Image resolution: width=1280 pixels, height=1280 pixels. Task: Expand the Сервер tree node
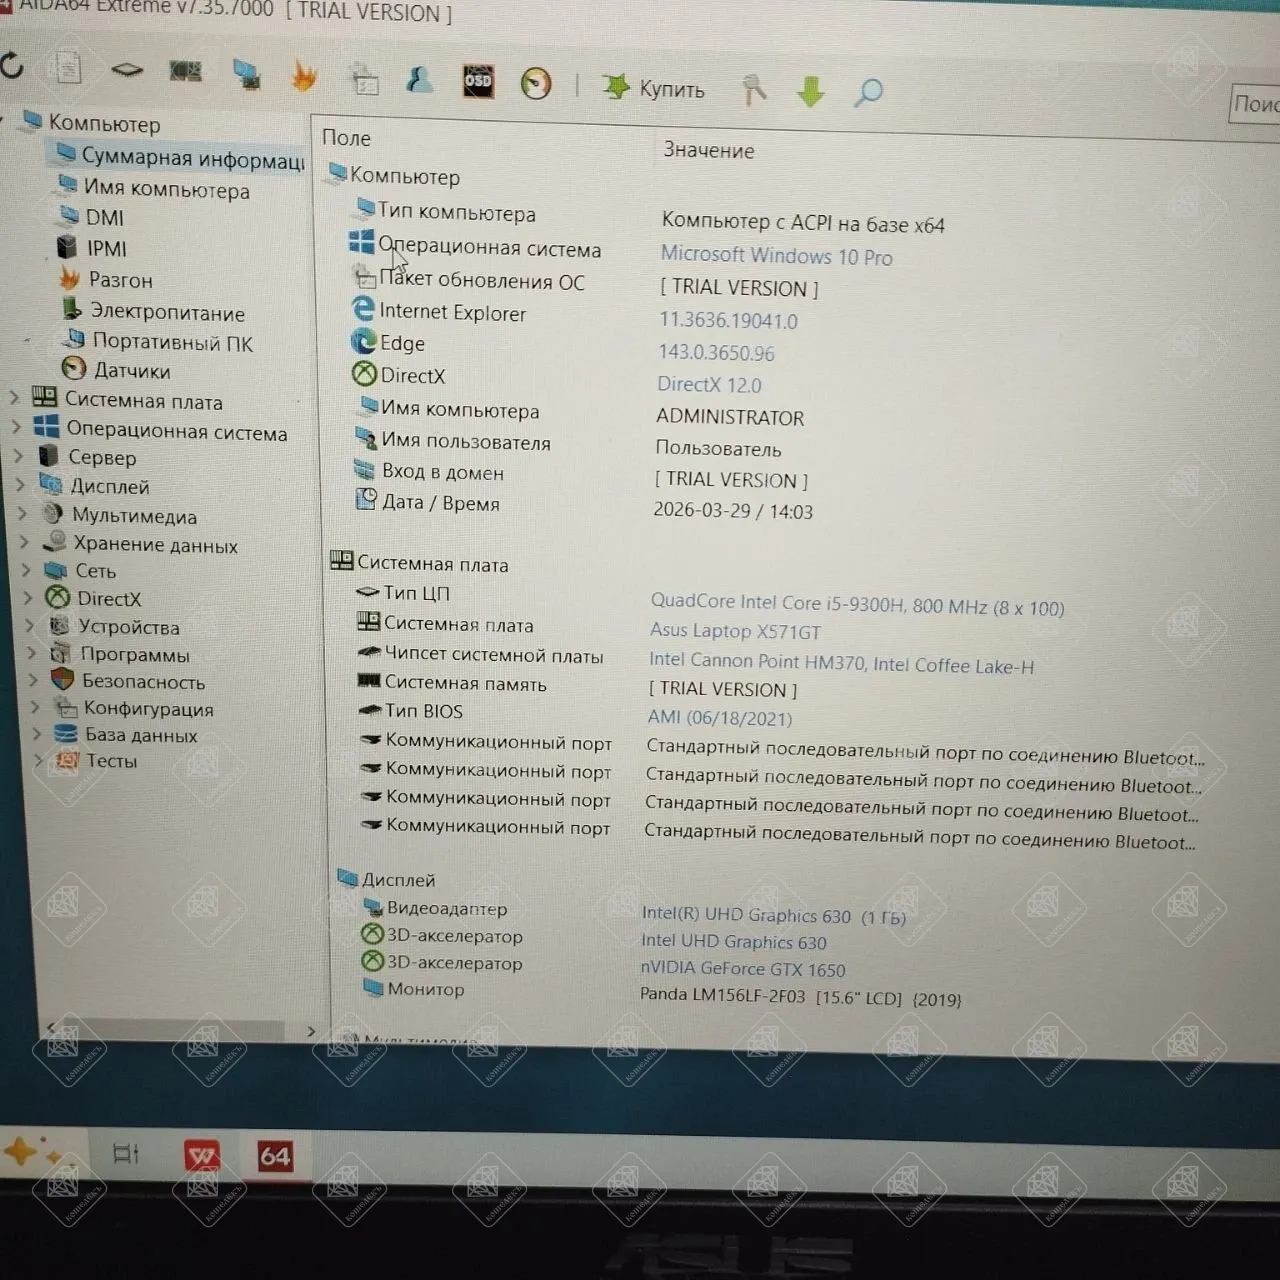18,456
